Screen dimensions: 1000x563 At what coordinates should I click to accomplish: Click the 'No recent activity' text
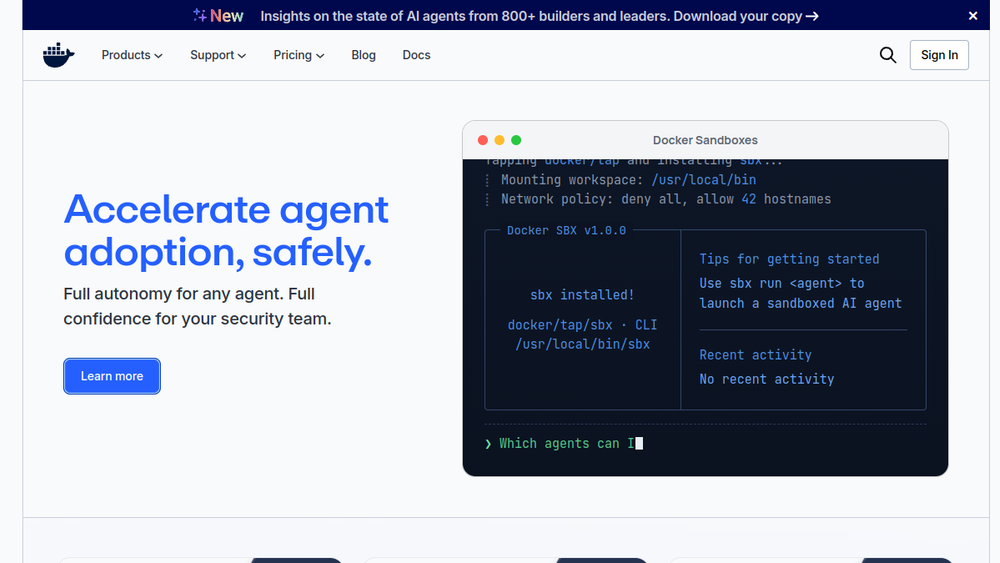coord(767,379)
